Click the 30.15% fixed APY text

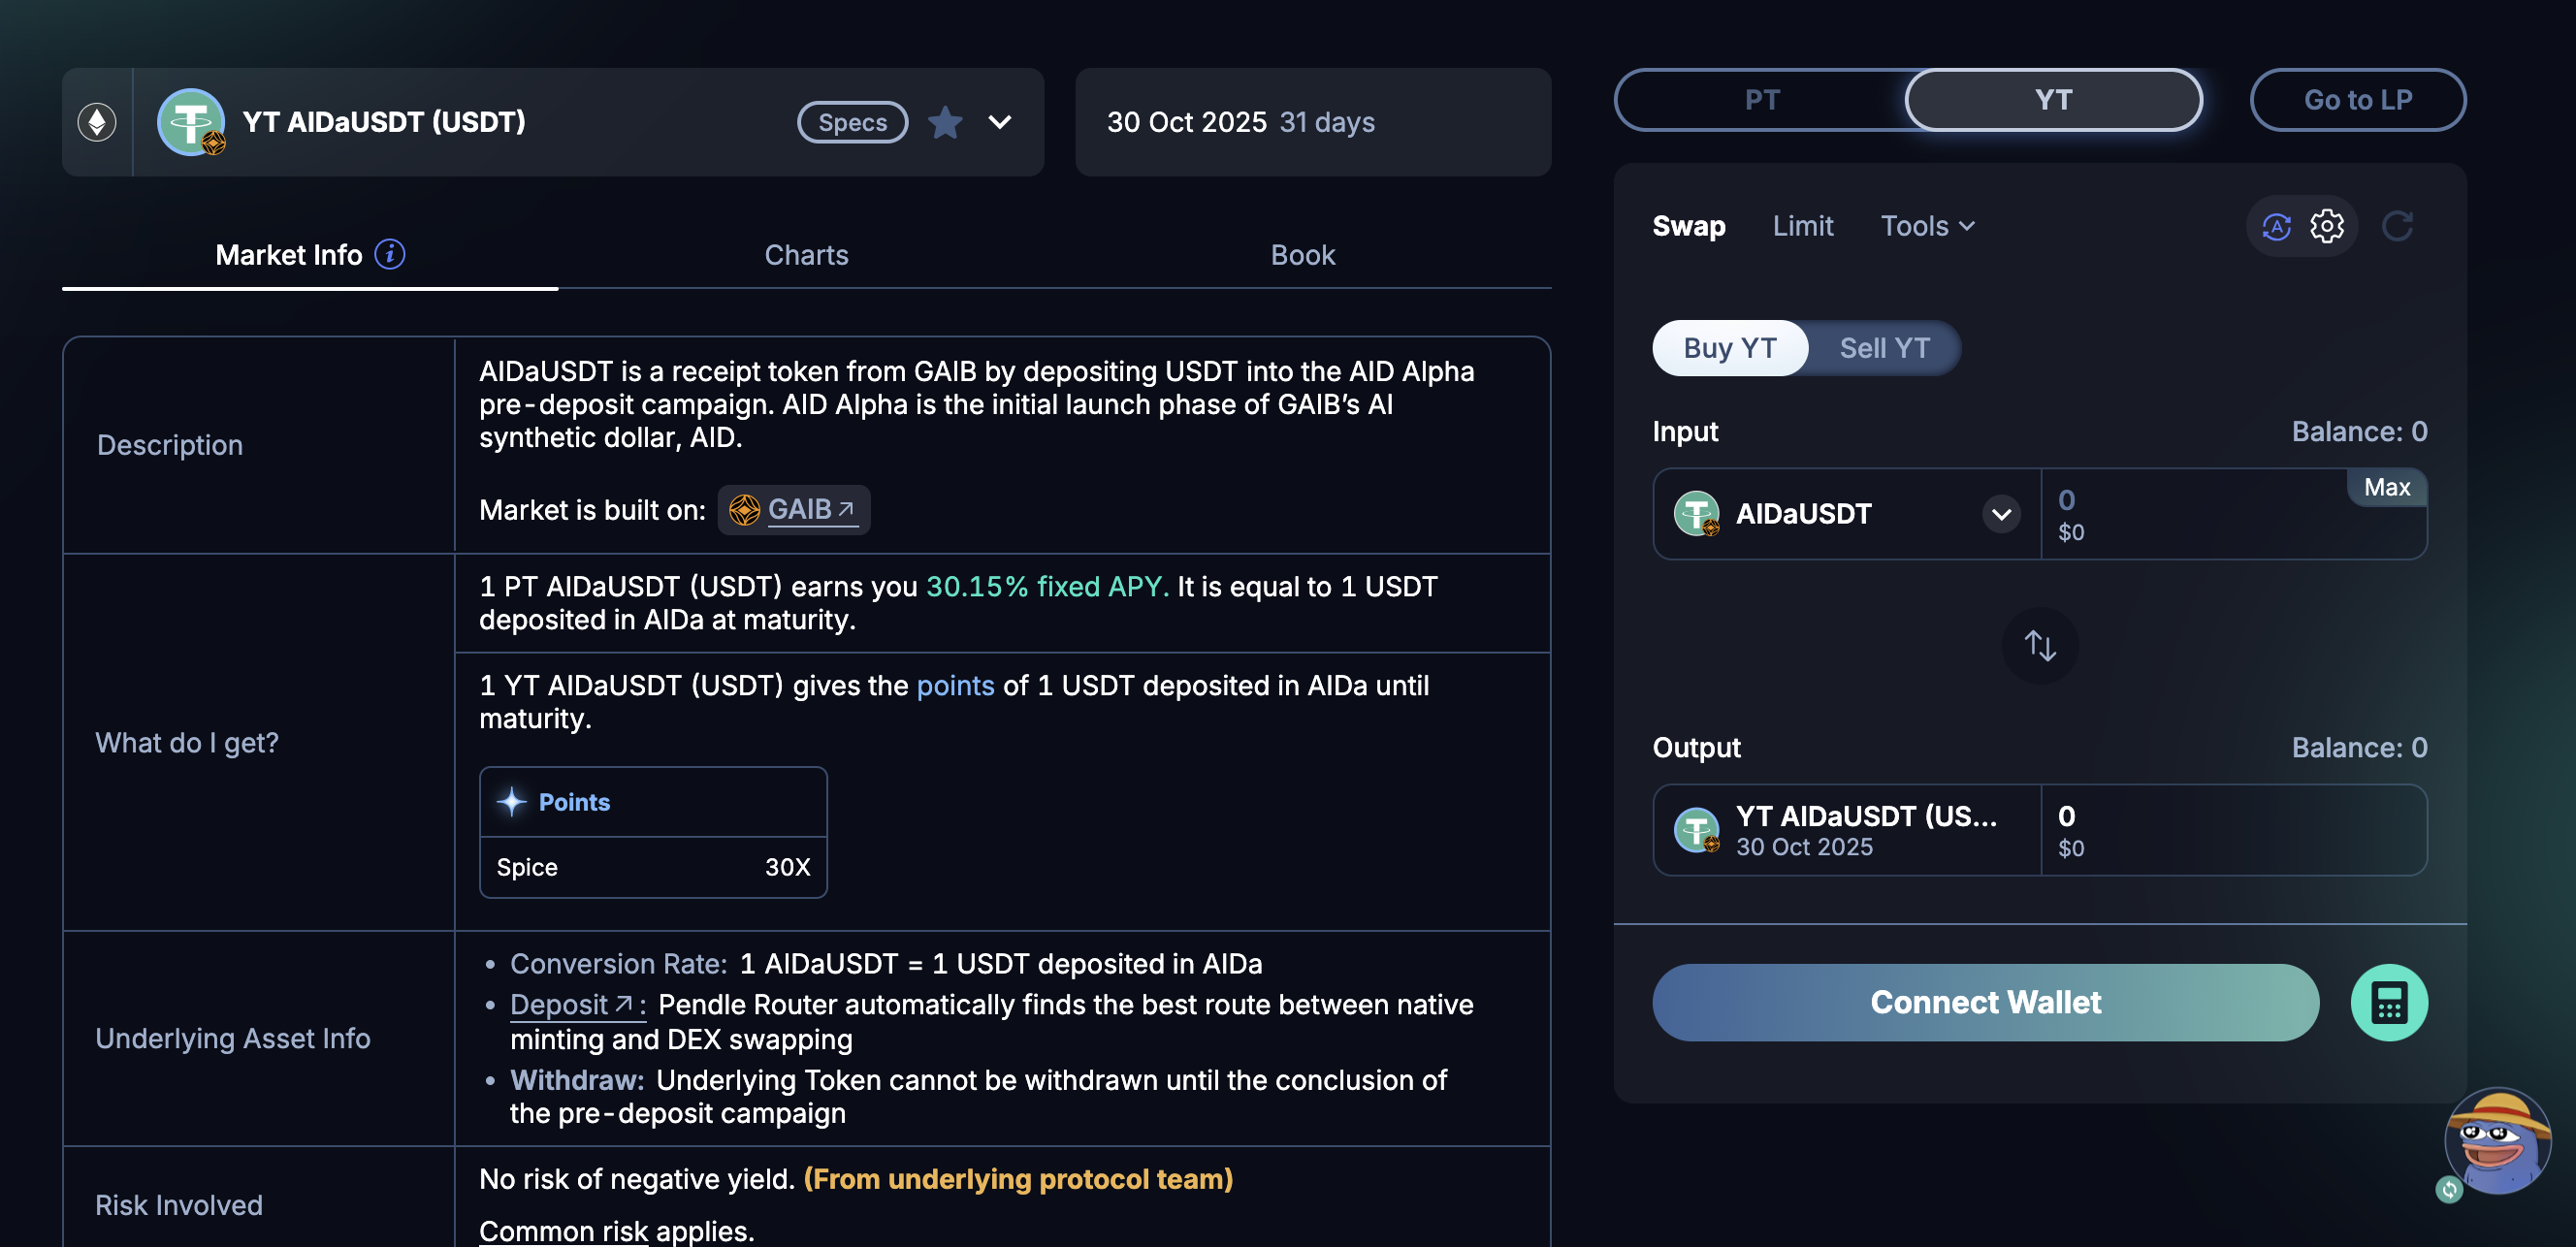pyautogui.click(x=1047, y=586)
